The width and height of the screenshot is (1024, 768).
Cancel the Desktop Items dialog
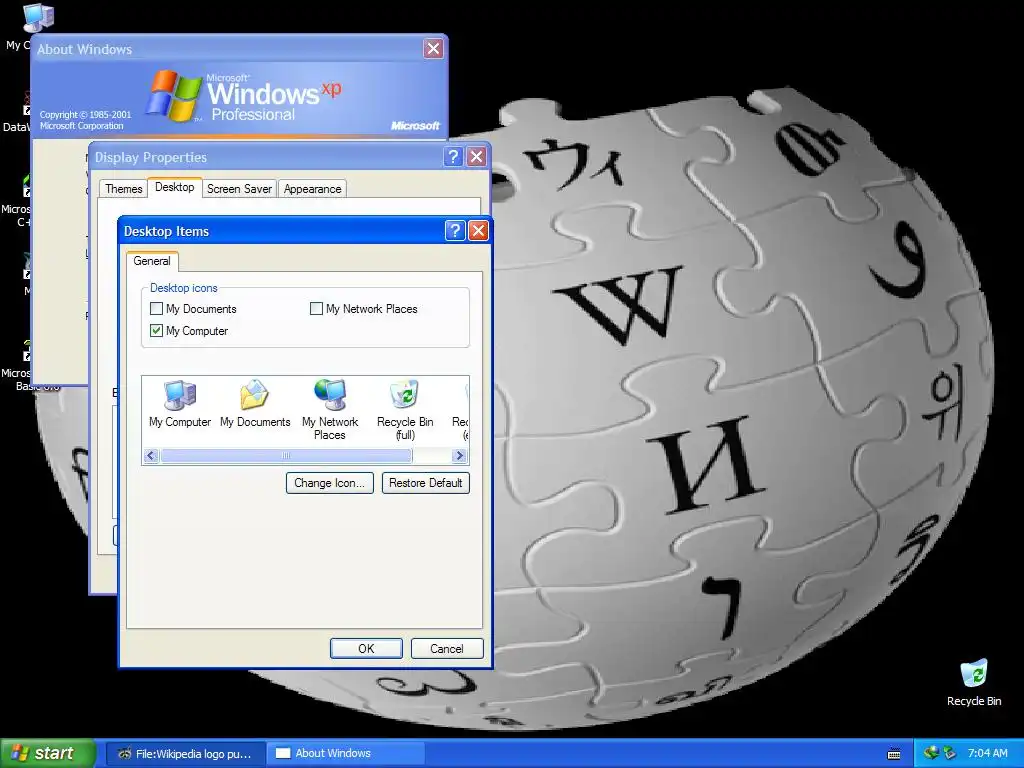[447, 648]
